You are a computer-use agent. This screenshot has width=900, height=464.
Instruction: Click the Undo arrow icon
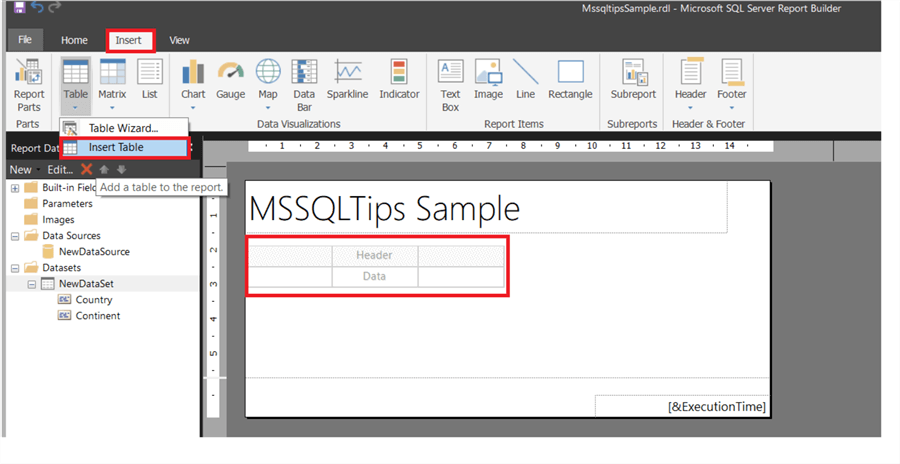point(37,7)
